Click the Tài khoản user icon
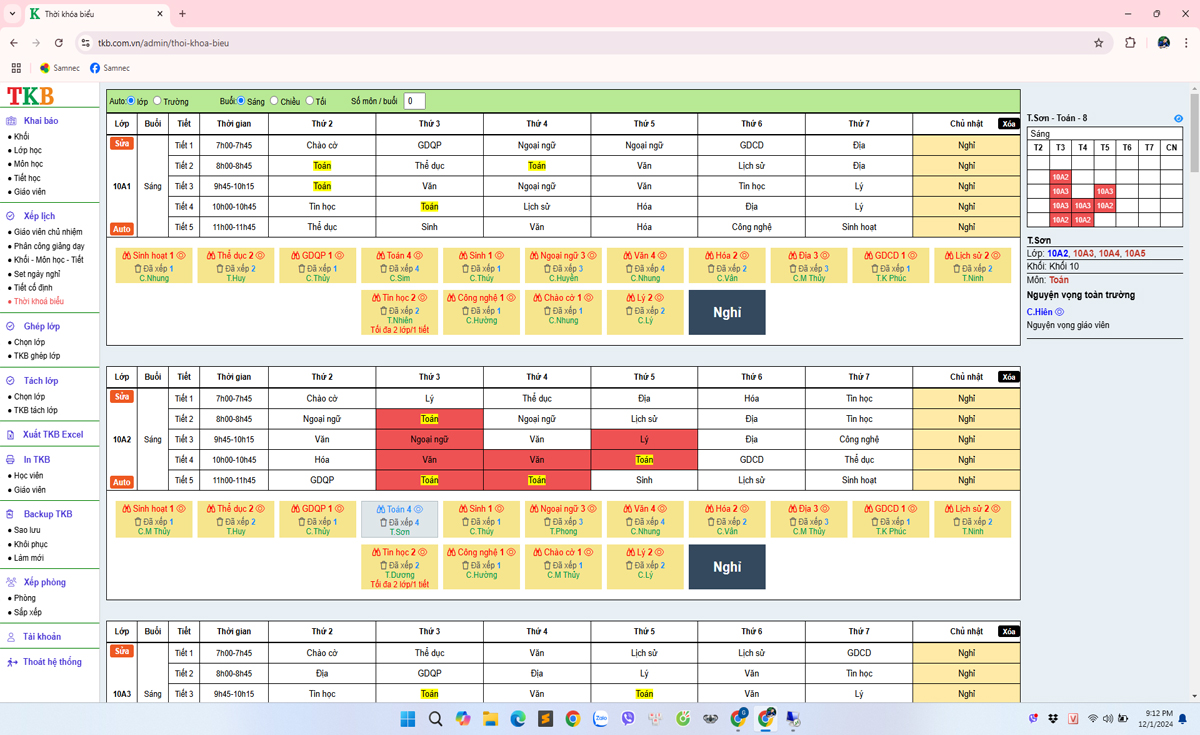The width and height of the screenshot is (1200, 735). [11, 637]
